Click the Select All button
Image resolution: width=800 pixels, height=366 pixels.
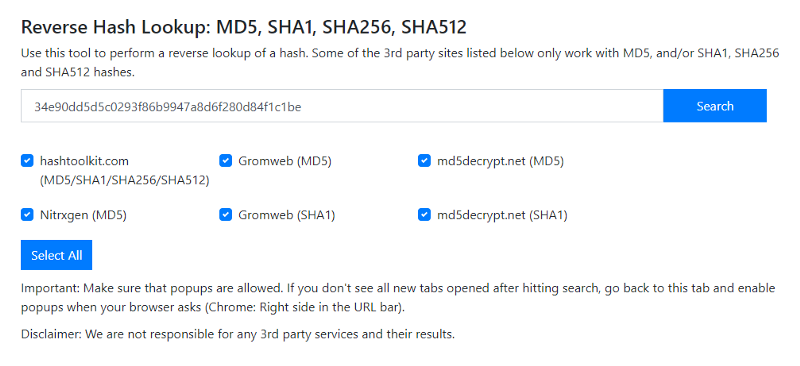[56, 255]
